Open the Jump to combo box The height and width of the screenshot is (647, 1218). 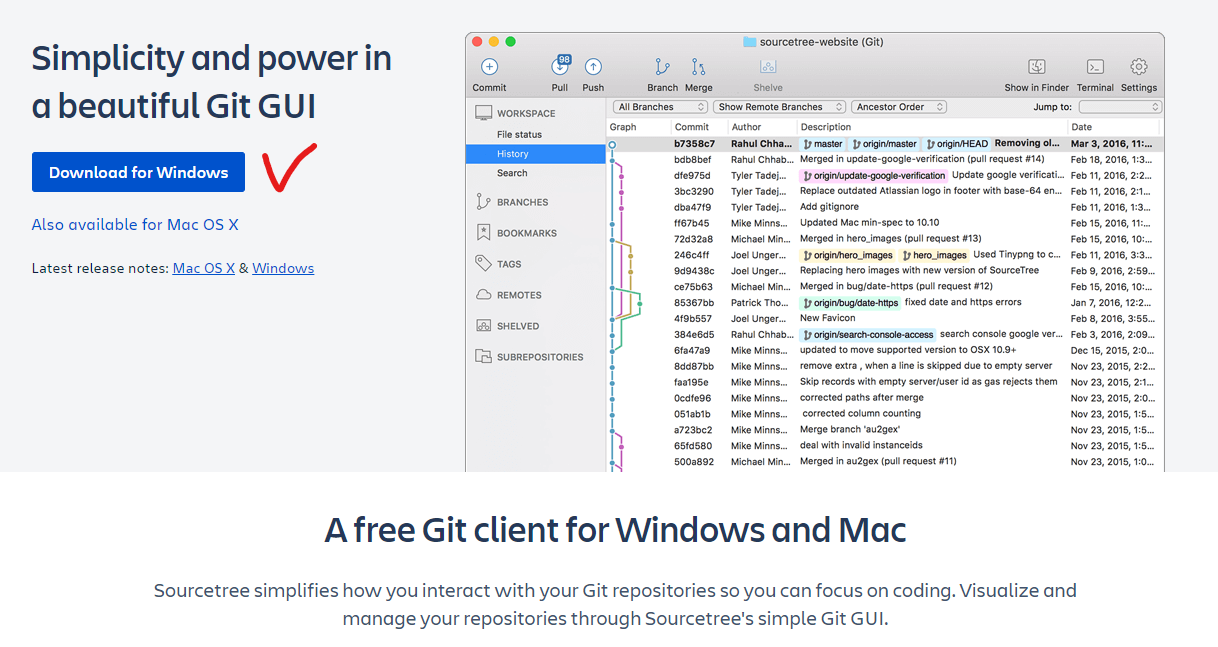[x=1120, y=107]
